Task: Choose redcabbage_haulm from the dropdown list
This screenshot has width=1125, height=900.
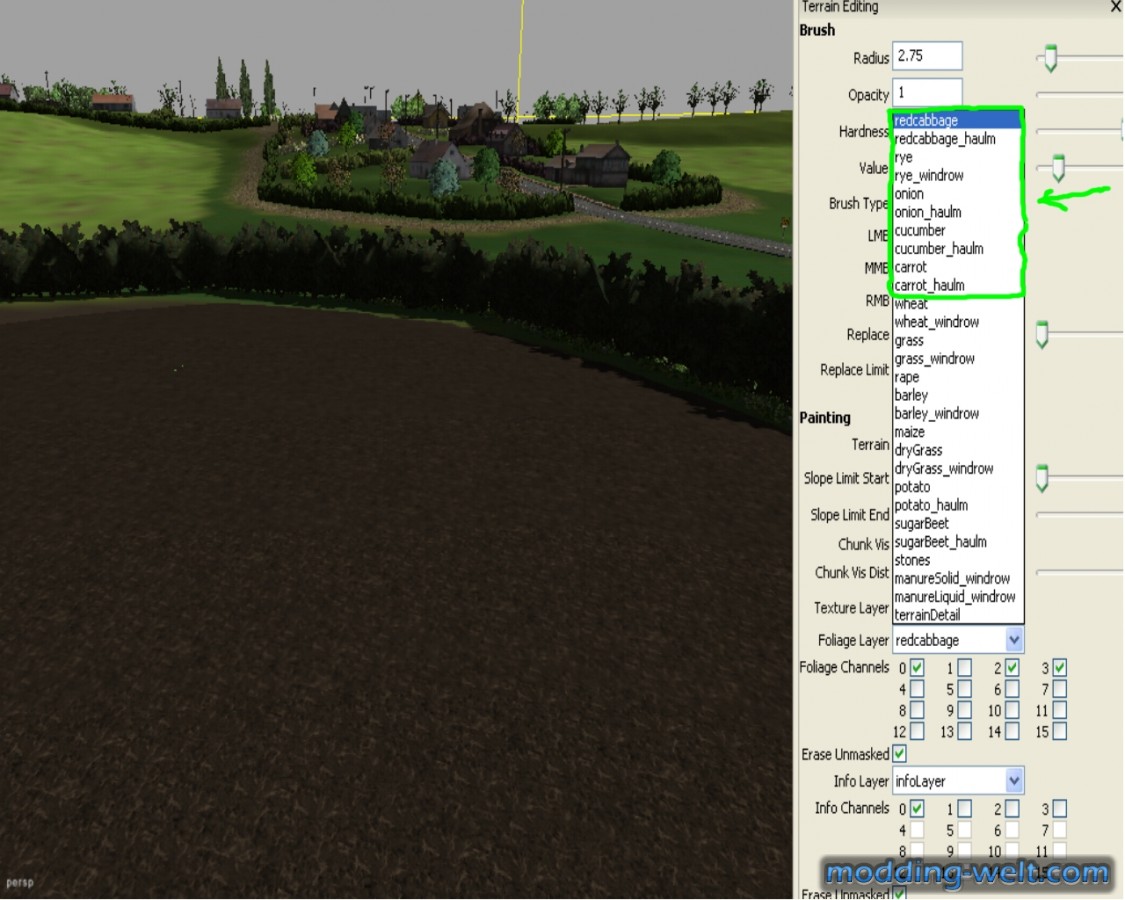Action: (956, 139)
